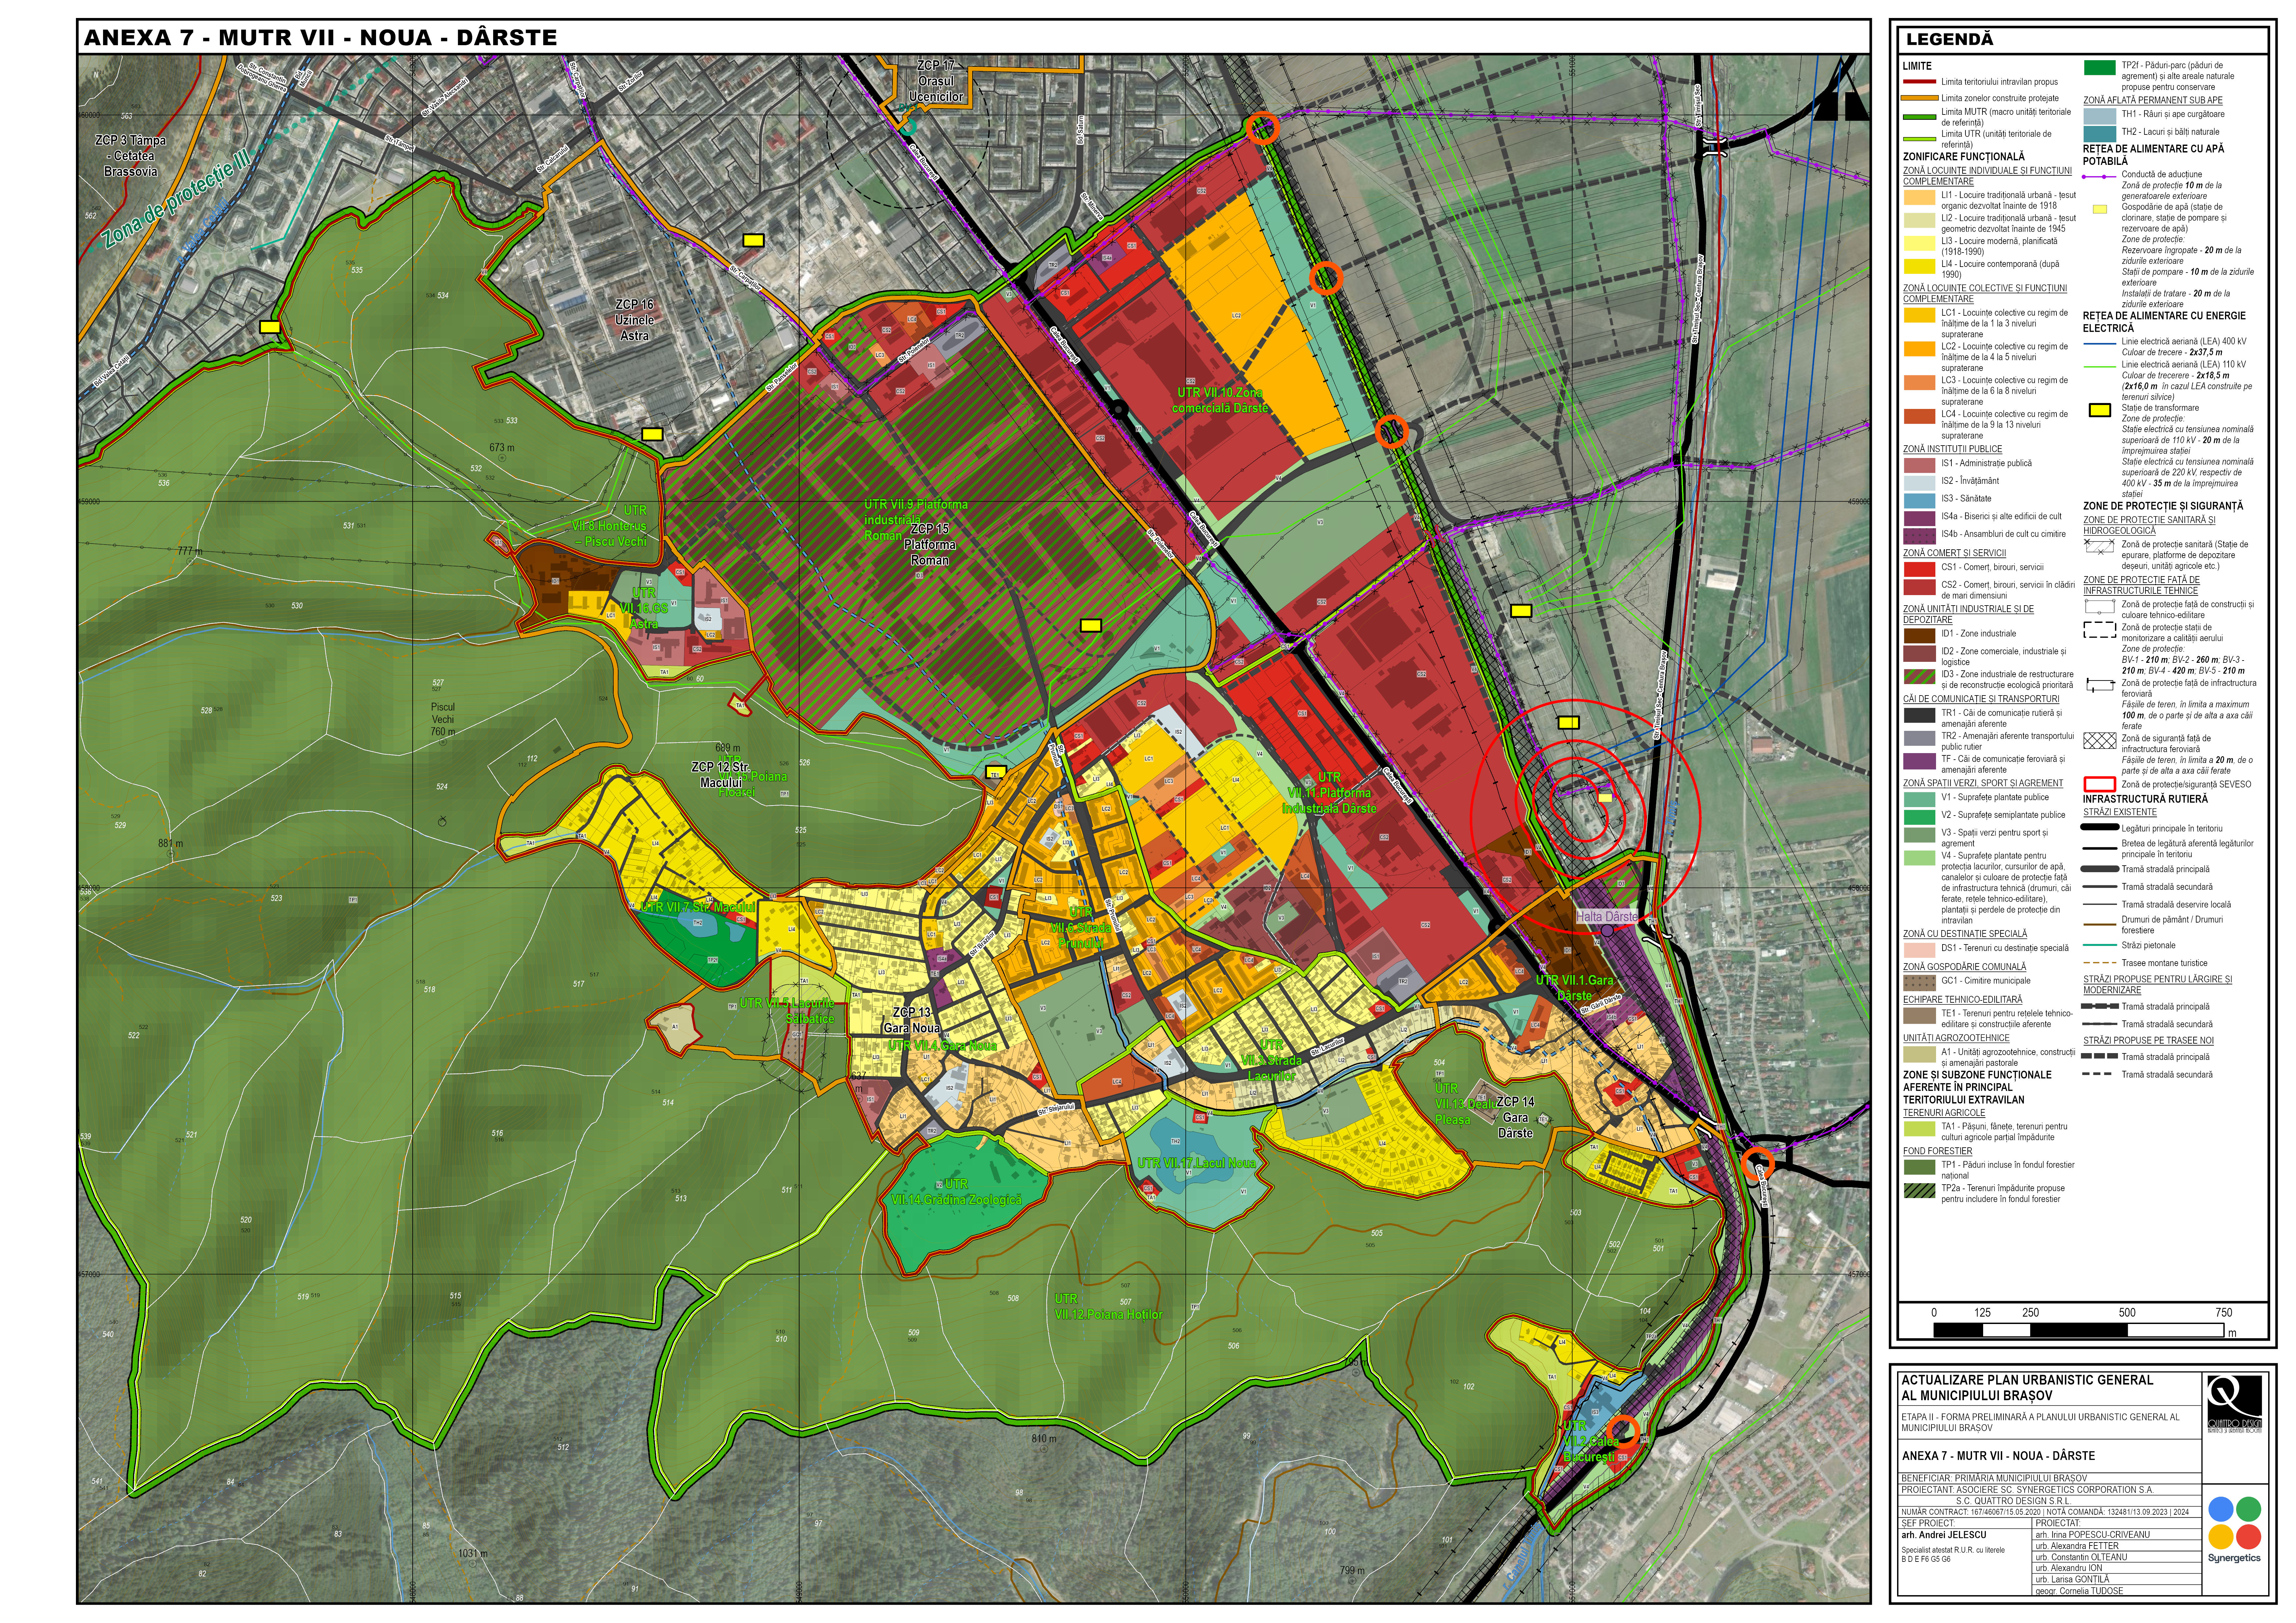Click the 'Halta Dârste' station marker label
Screen dimensions: 2296x1623
click(x=1607, y=916)
